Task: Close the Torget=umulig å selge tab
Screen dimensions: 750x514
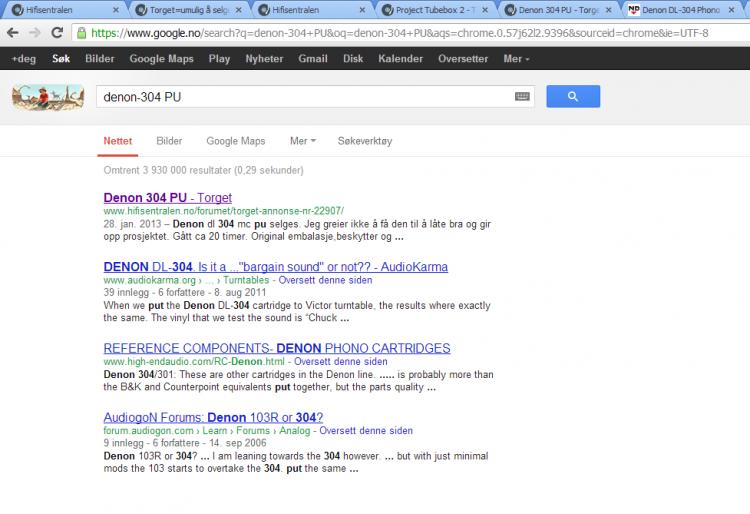Action: pyautogui.click(x=239, y=10)
